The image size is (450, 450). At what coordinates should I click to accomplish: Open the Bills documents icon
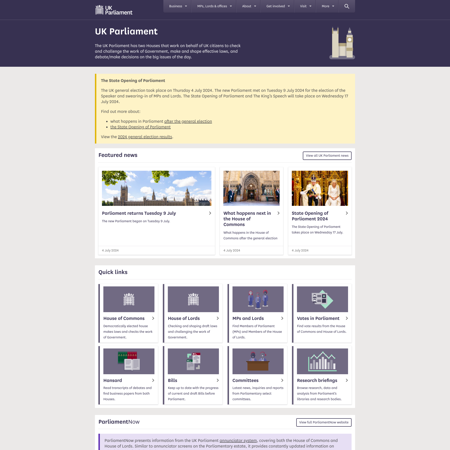pyautogui.click(x=193, y=361)
